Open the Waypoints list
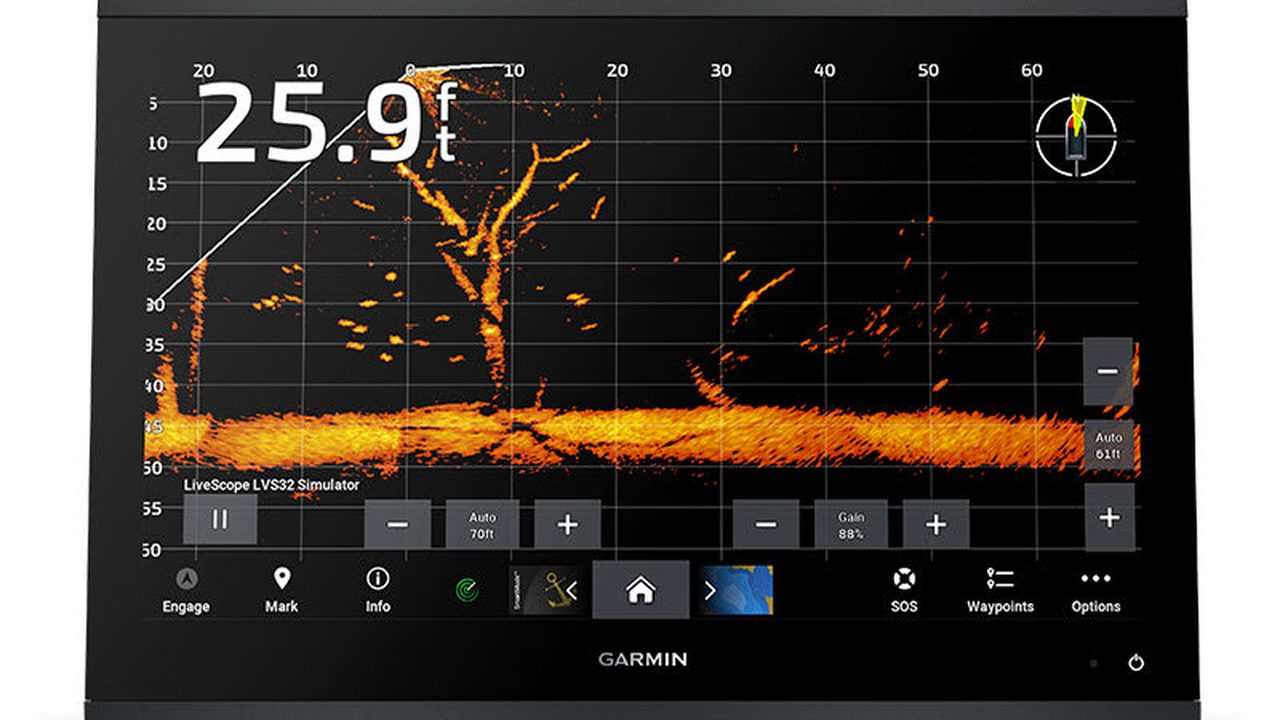 click(1000, 591)
